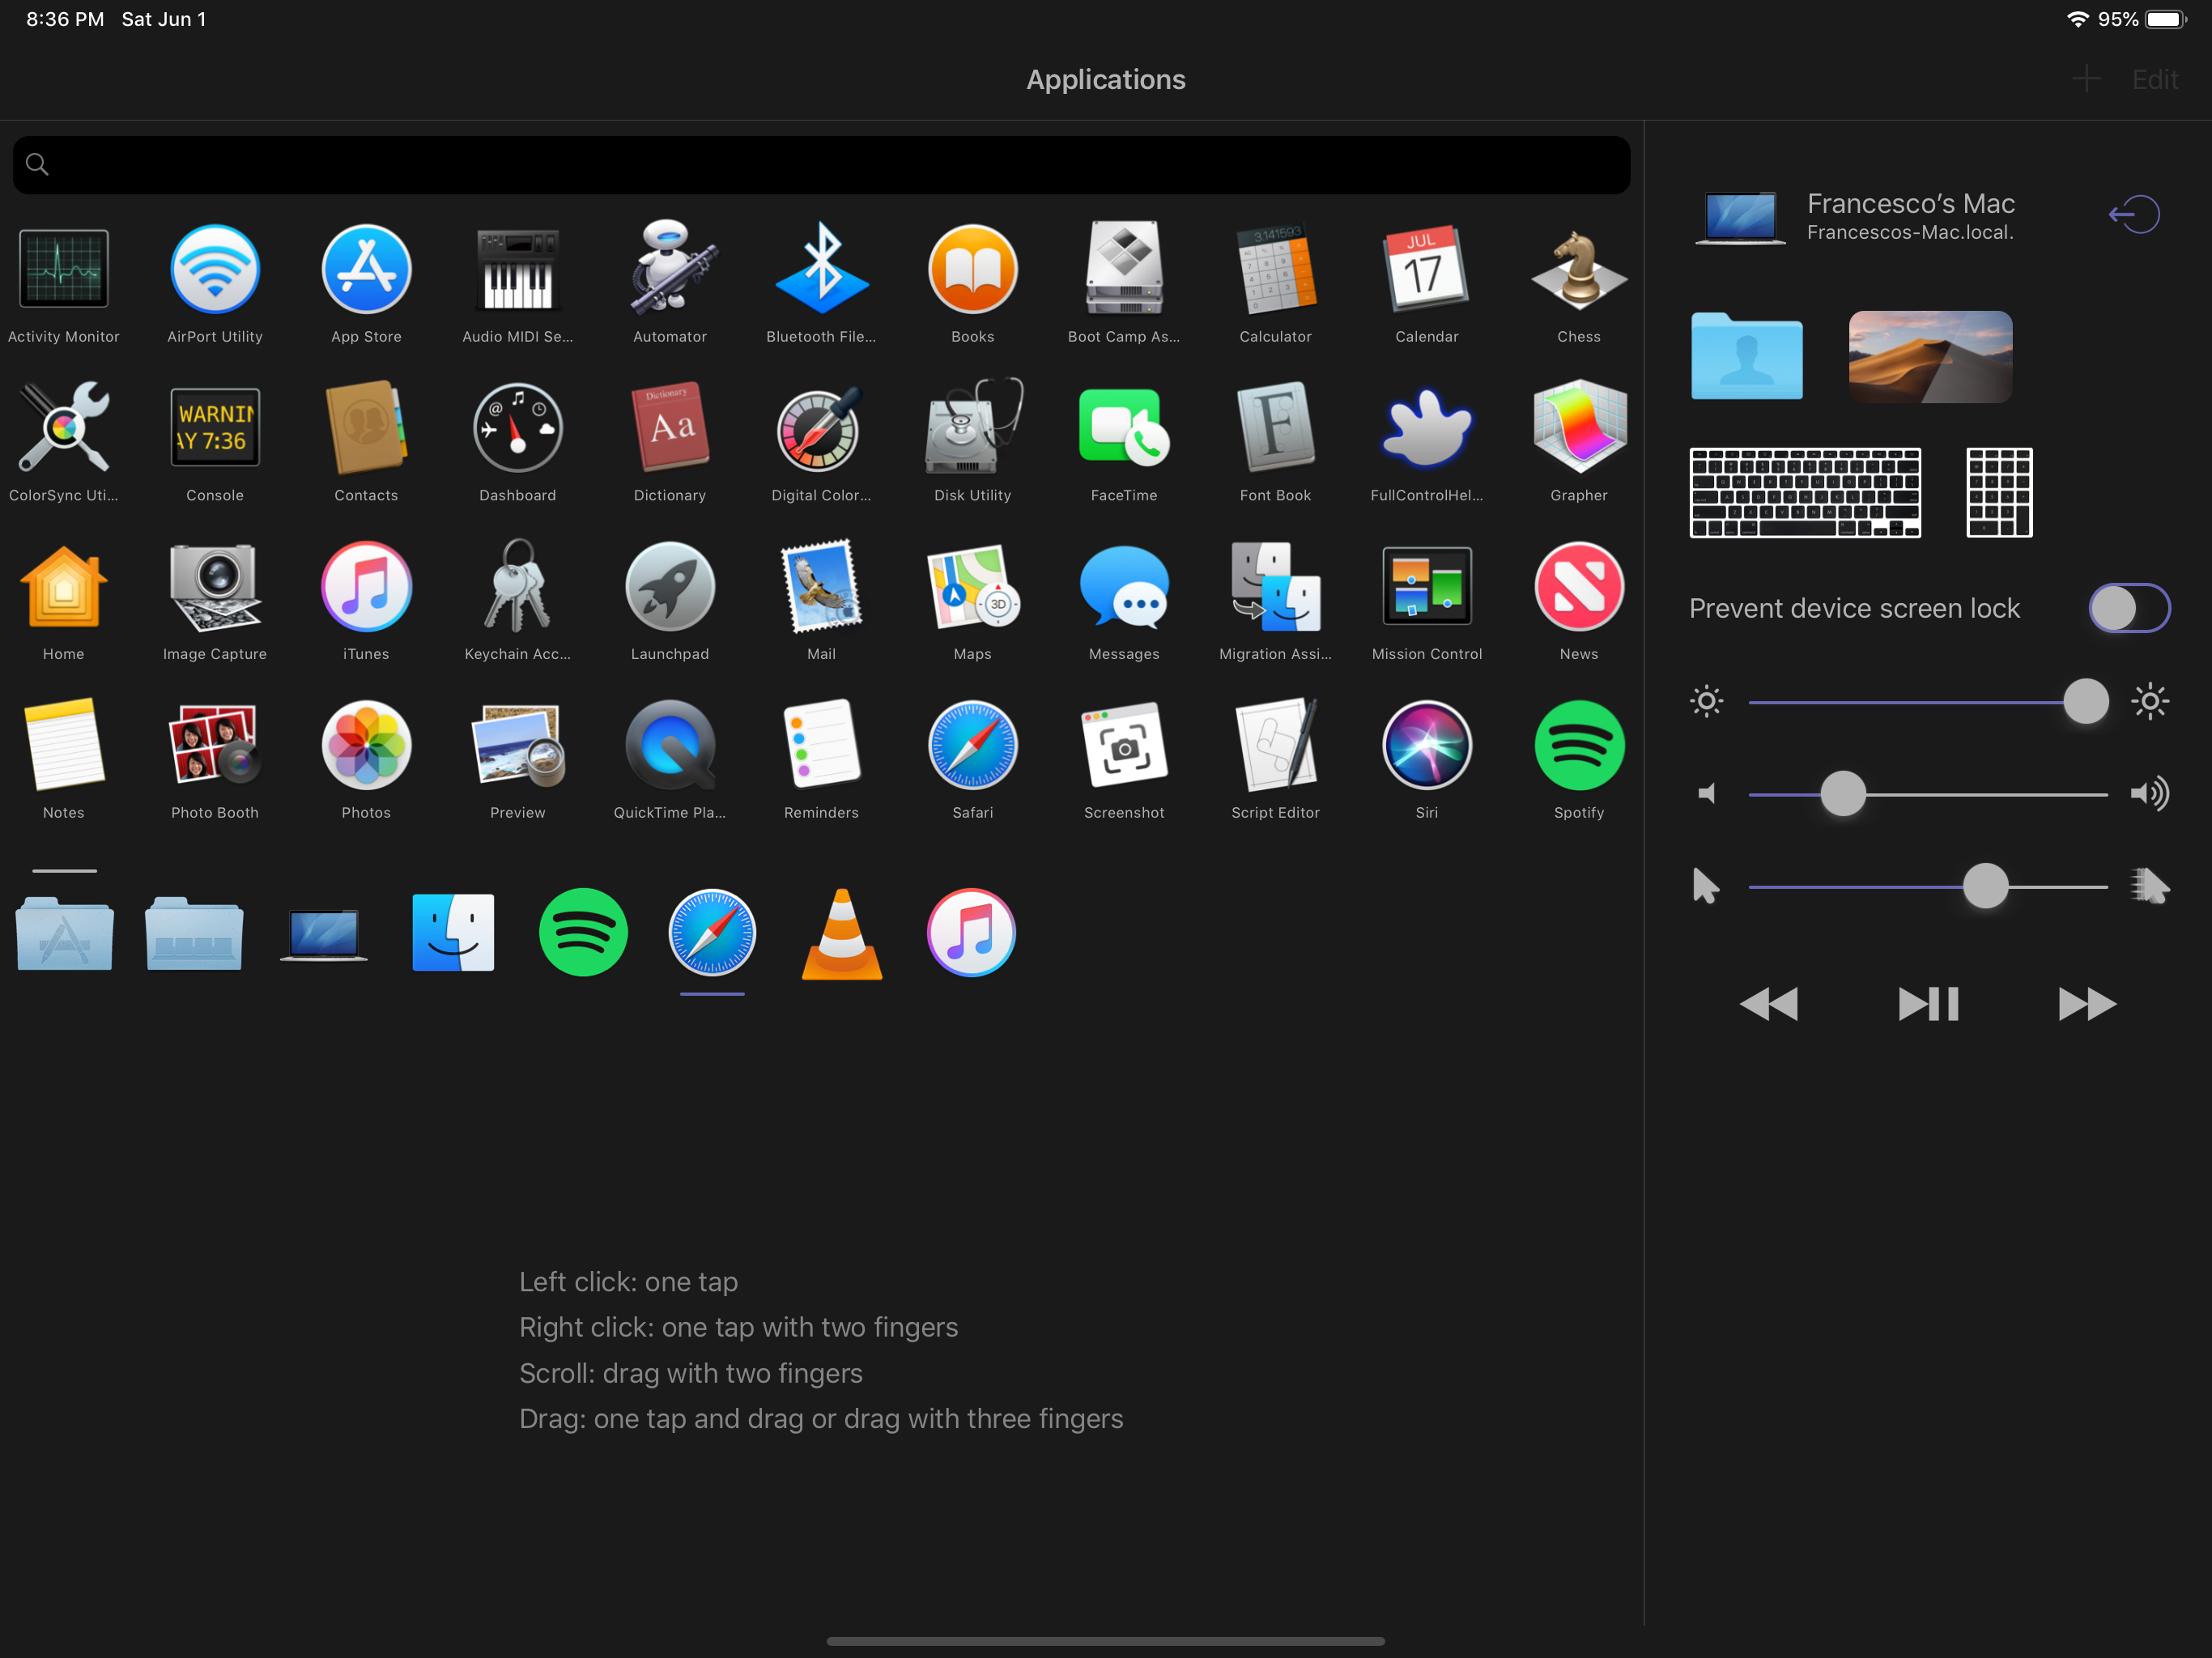Open Messages
This screenshot has width=2212, height=1658.
click(1124, 587)
